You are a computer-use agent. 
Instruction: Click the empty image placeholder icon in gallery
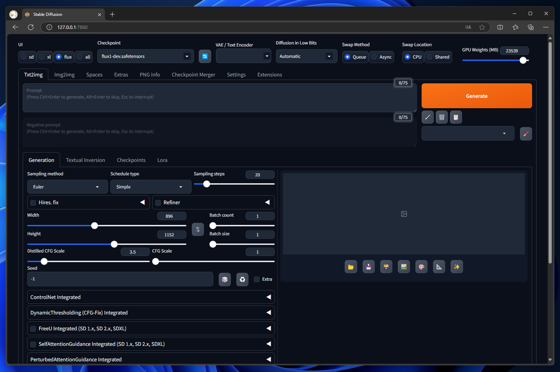tap(404, 214)
